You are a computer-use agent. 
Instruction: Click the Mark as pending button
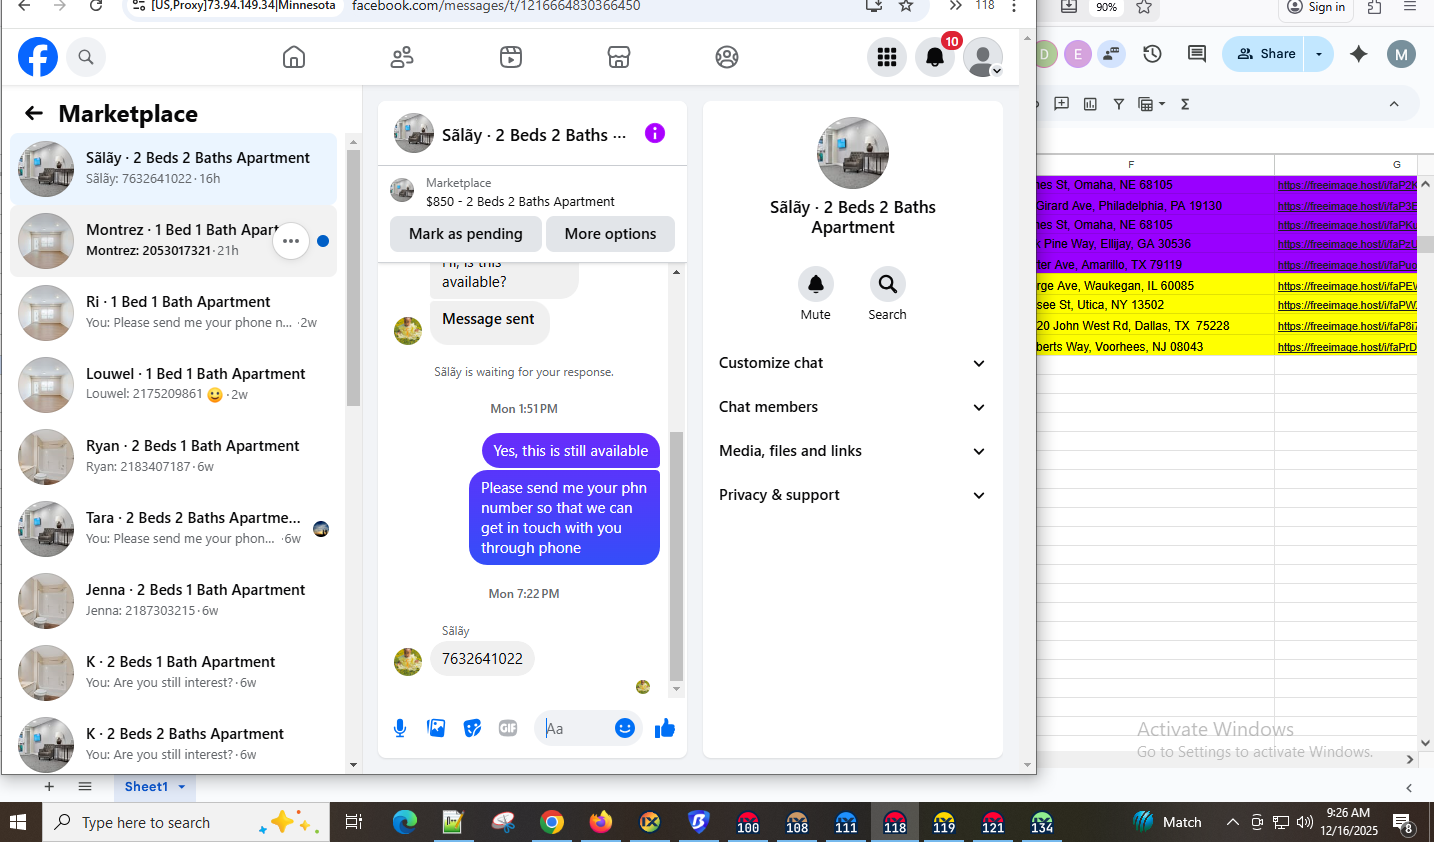466,234
